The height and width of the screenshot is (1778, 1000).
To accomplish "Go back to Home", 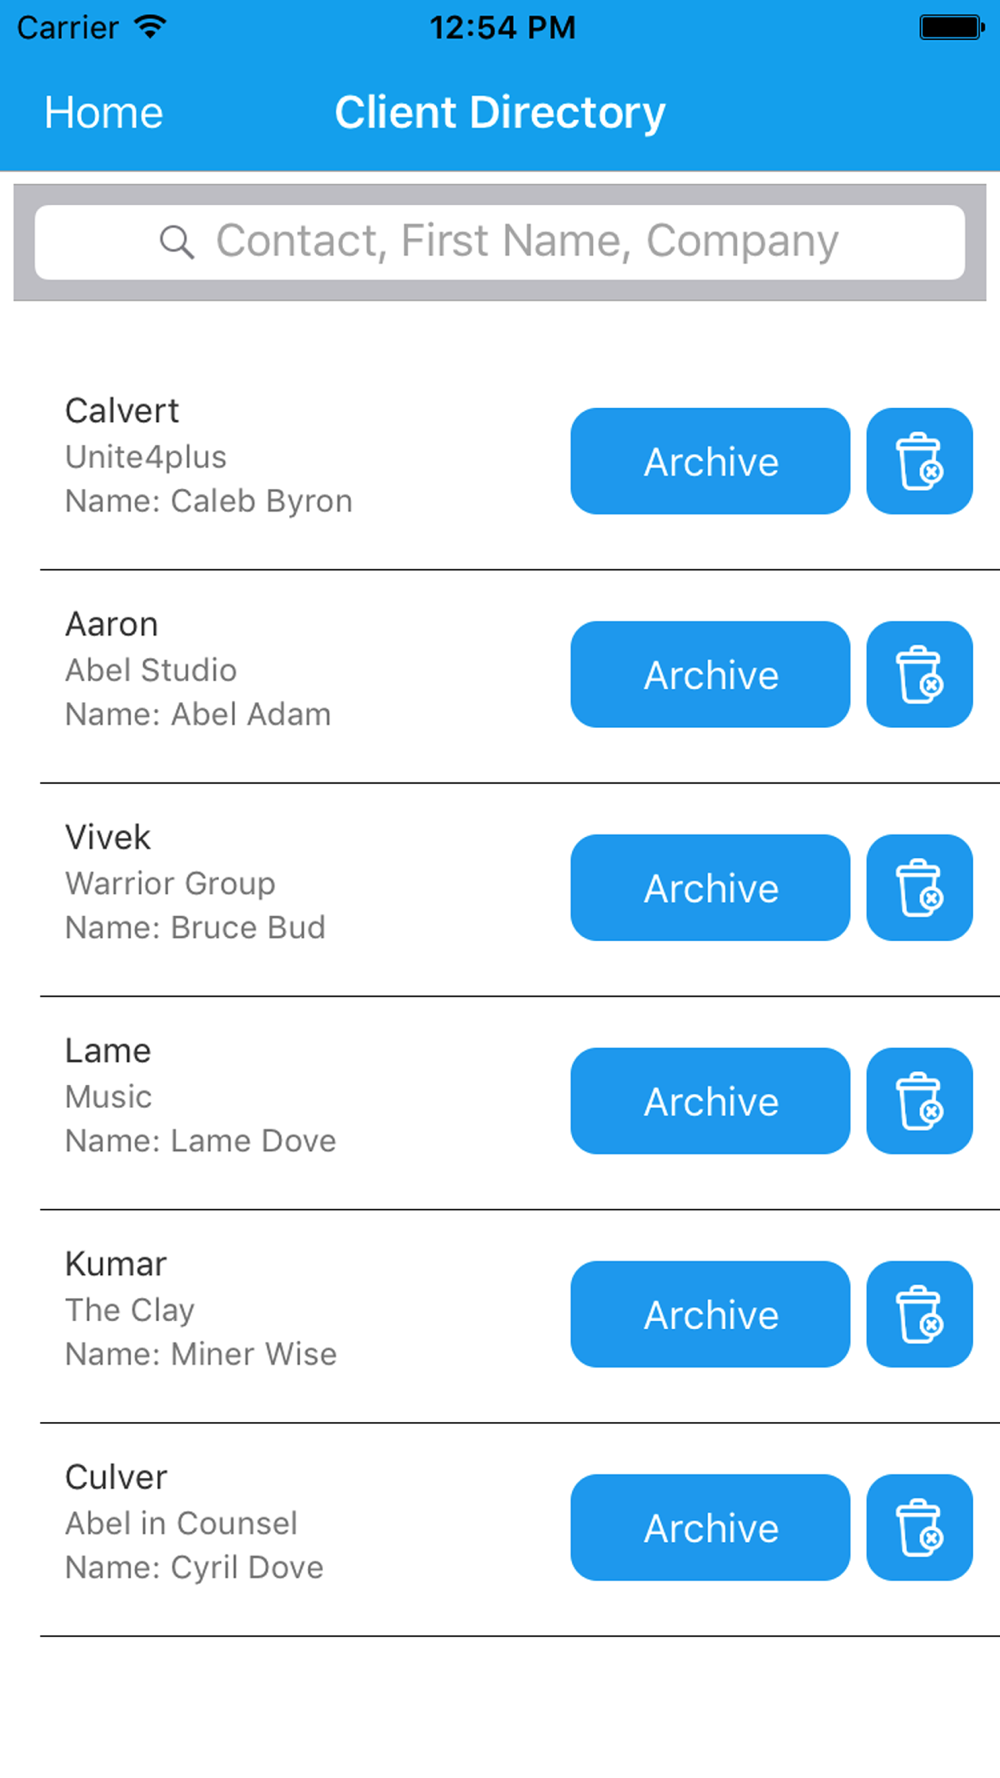I will [104, 112].
